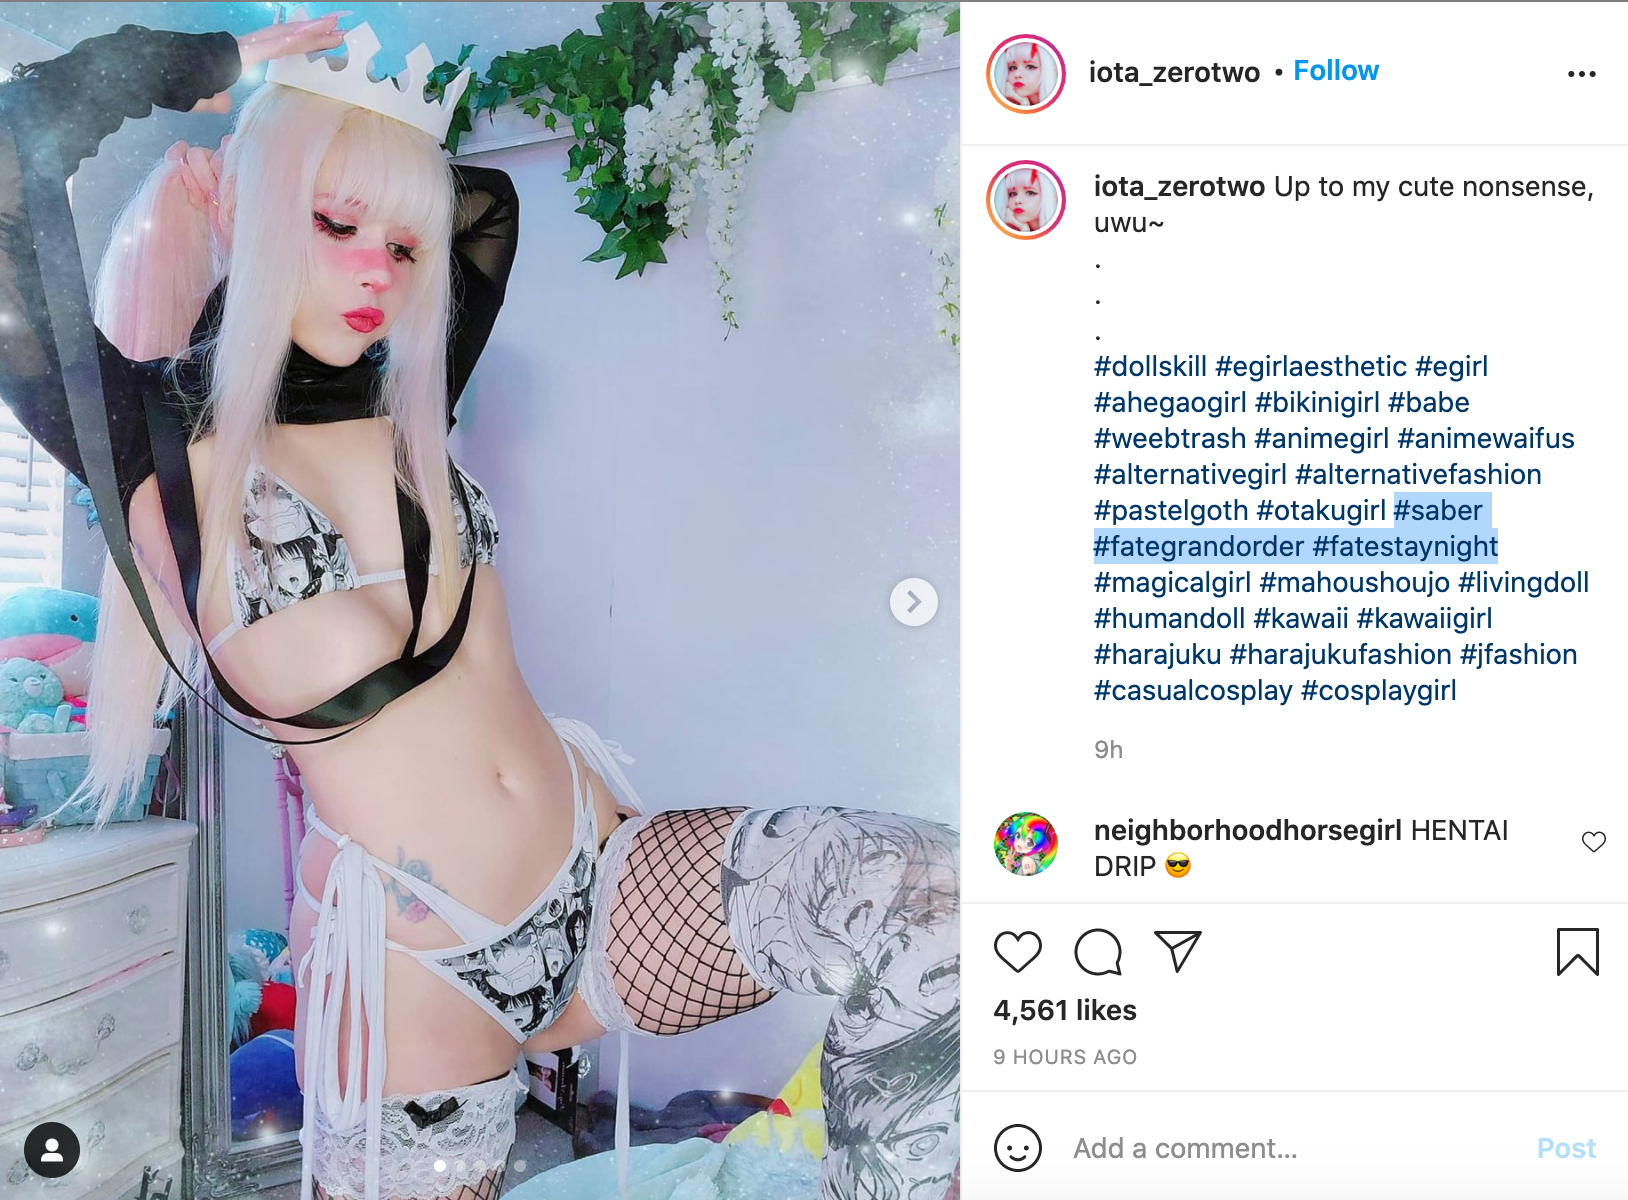Open neighborhoodhorsegirl's profile link
Image resolution: width=1628 pixels, height=1200 pixels.
tap(1247, 830)
